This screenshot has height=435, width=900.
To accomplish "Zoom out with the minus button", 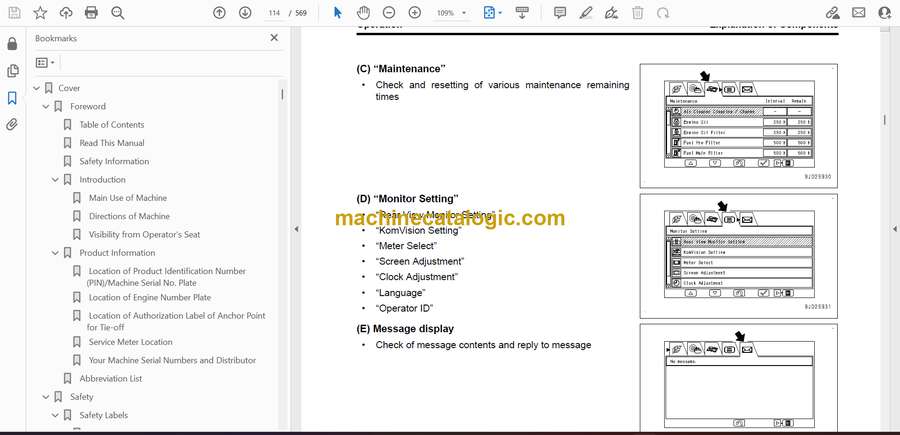I will 389,13.
